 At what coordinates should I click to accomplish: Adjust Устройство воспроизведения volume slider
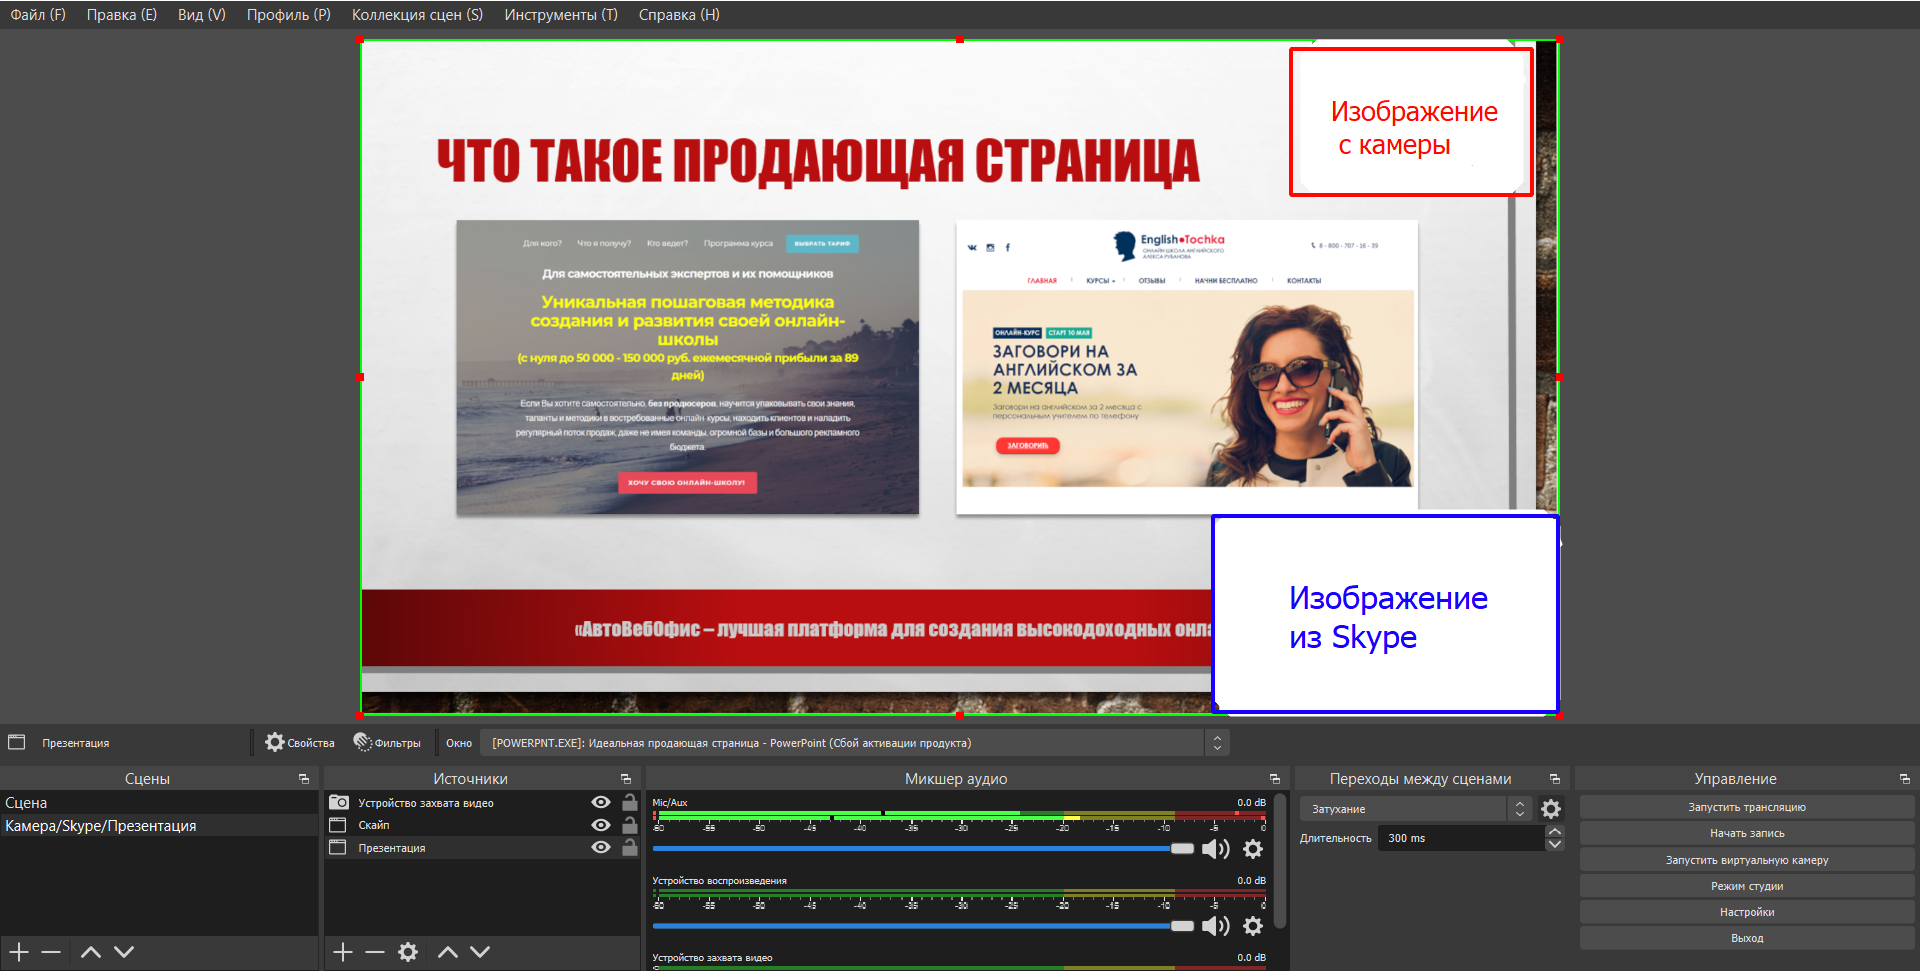pyautogui.click(x=923, y=926)
